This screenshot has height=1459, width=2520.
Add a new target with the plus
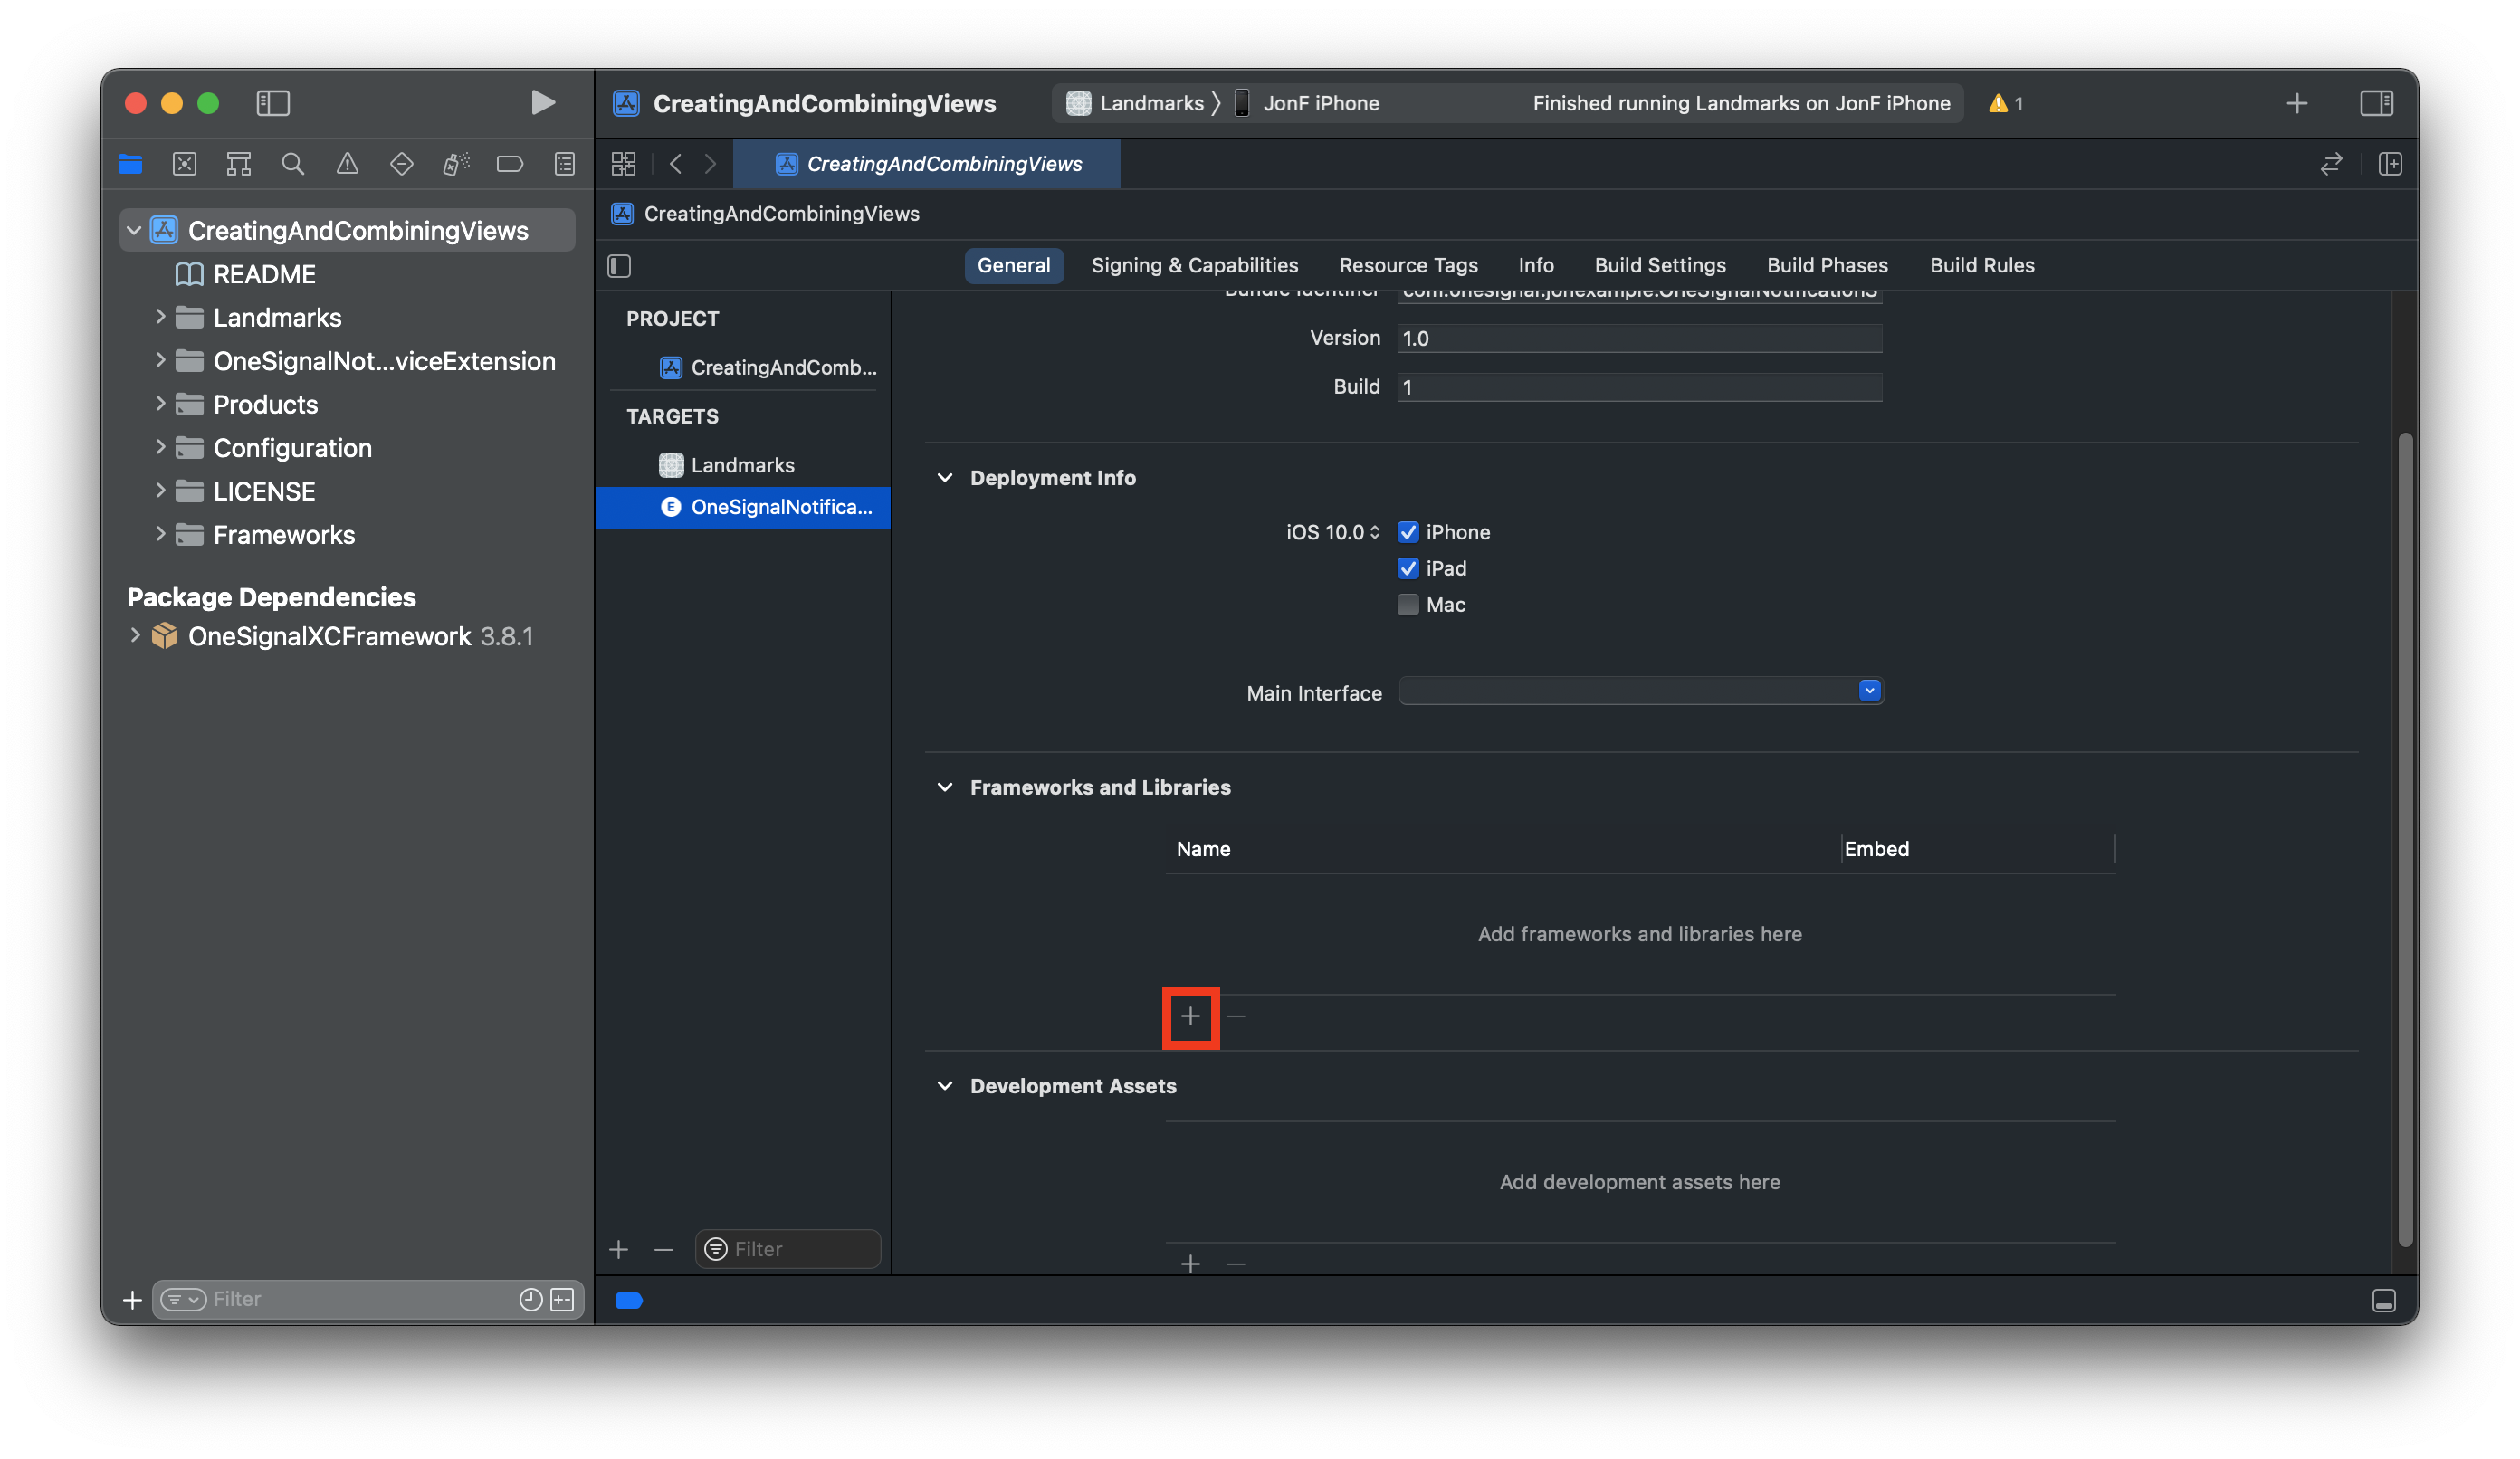tap(619, 1249)
